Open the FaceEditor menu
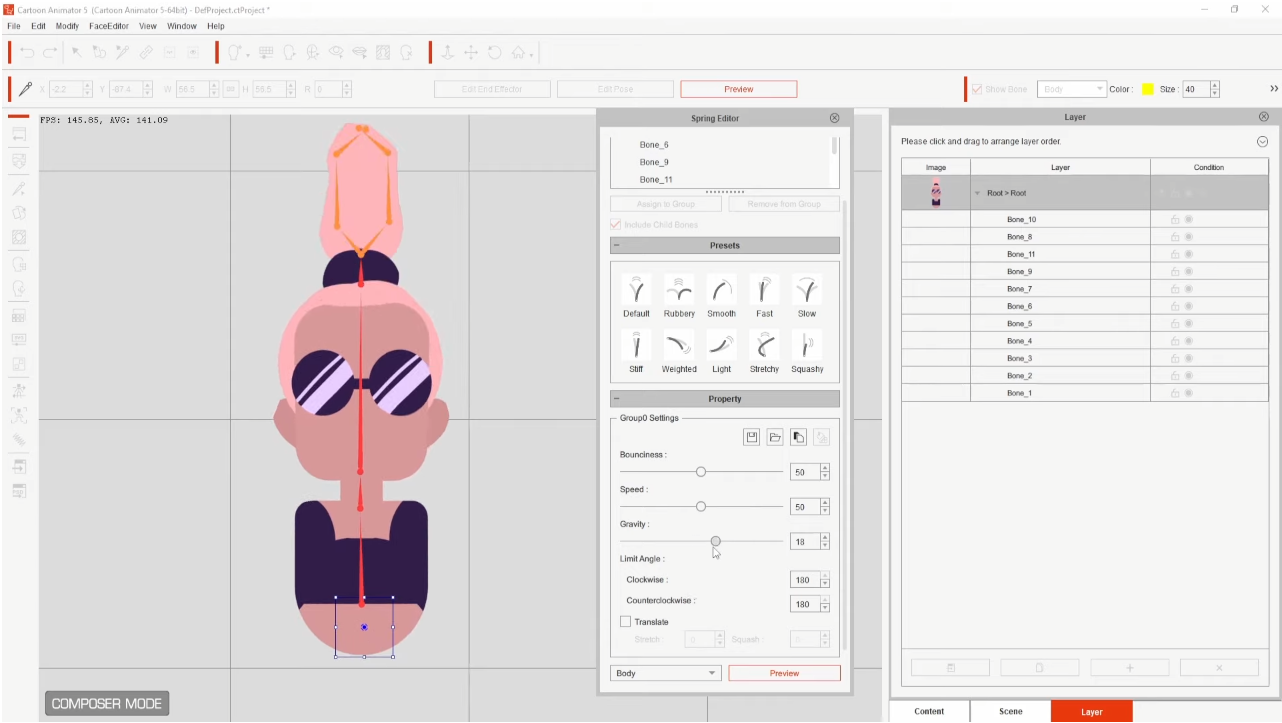Viewport: 1282px width, 723px height. pos(109,26)
